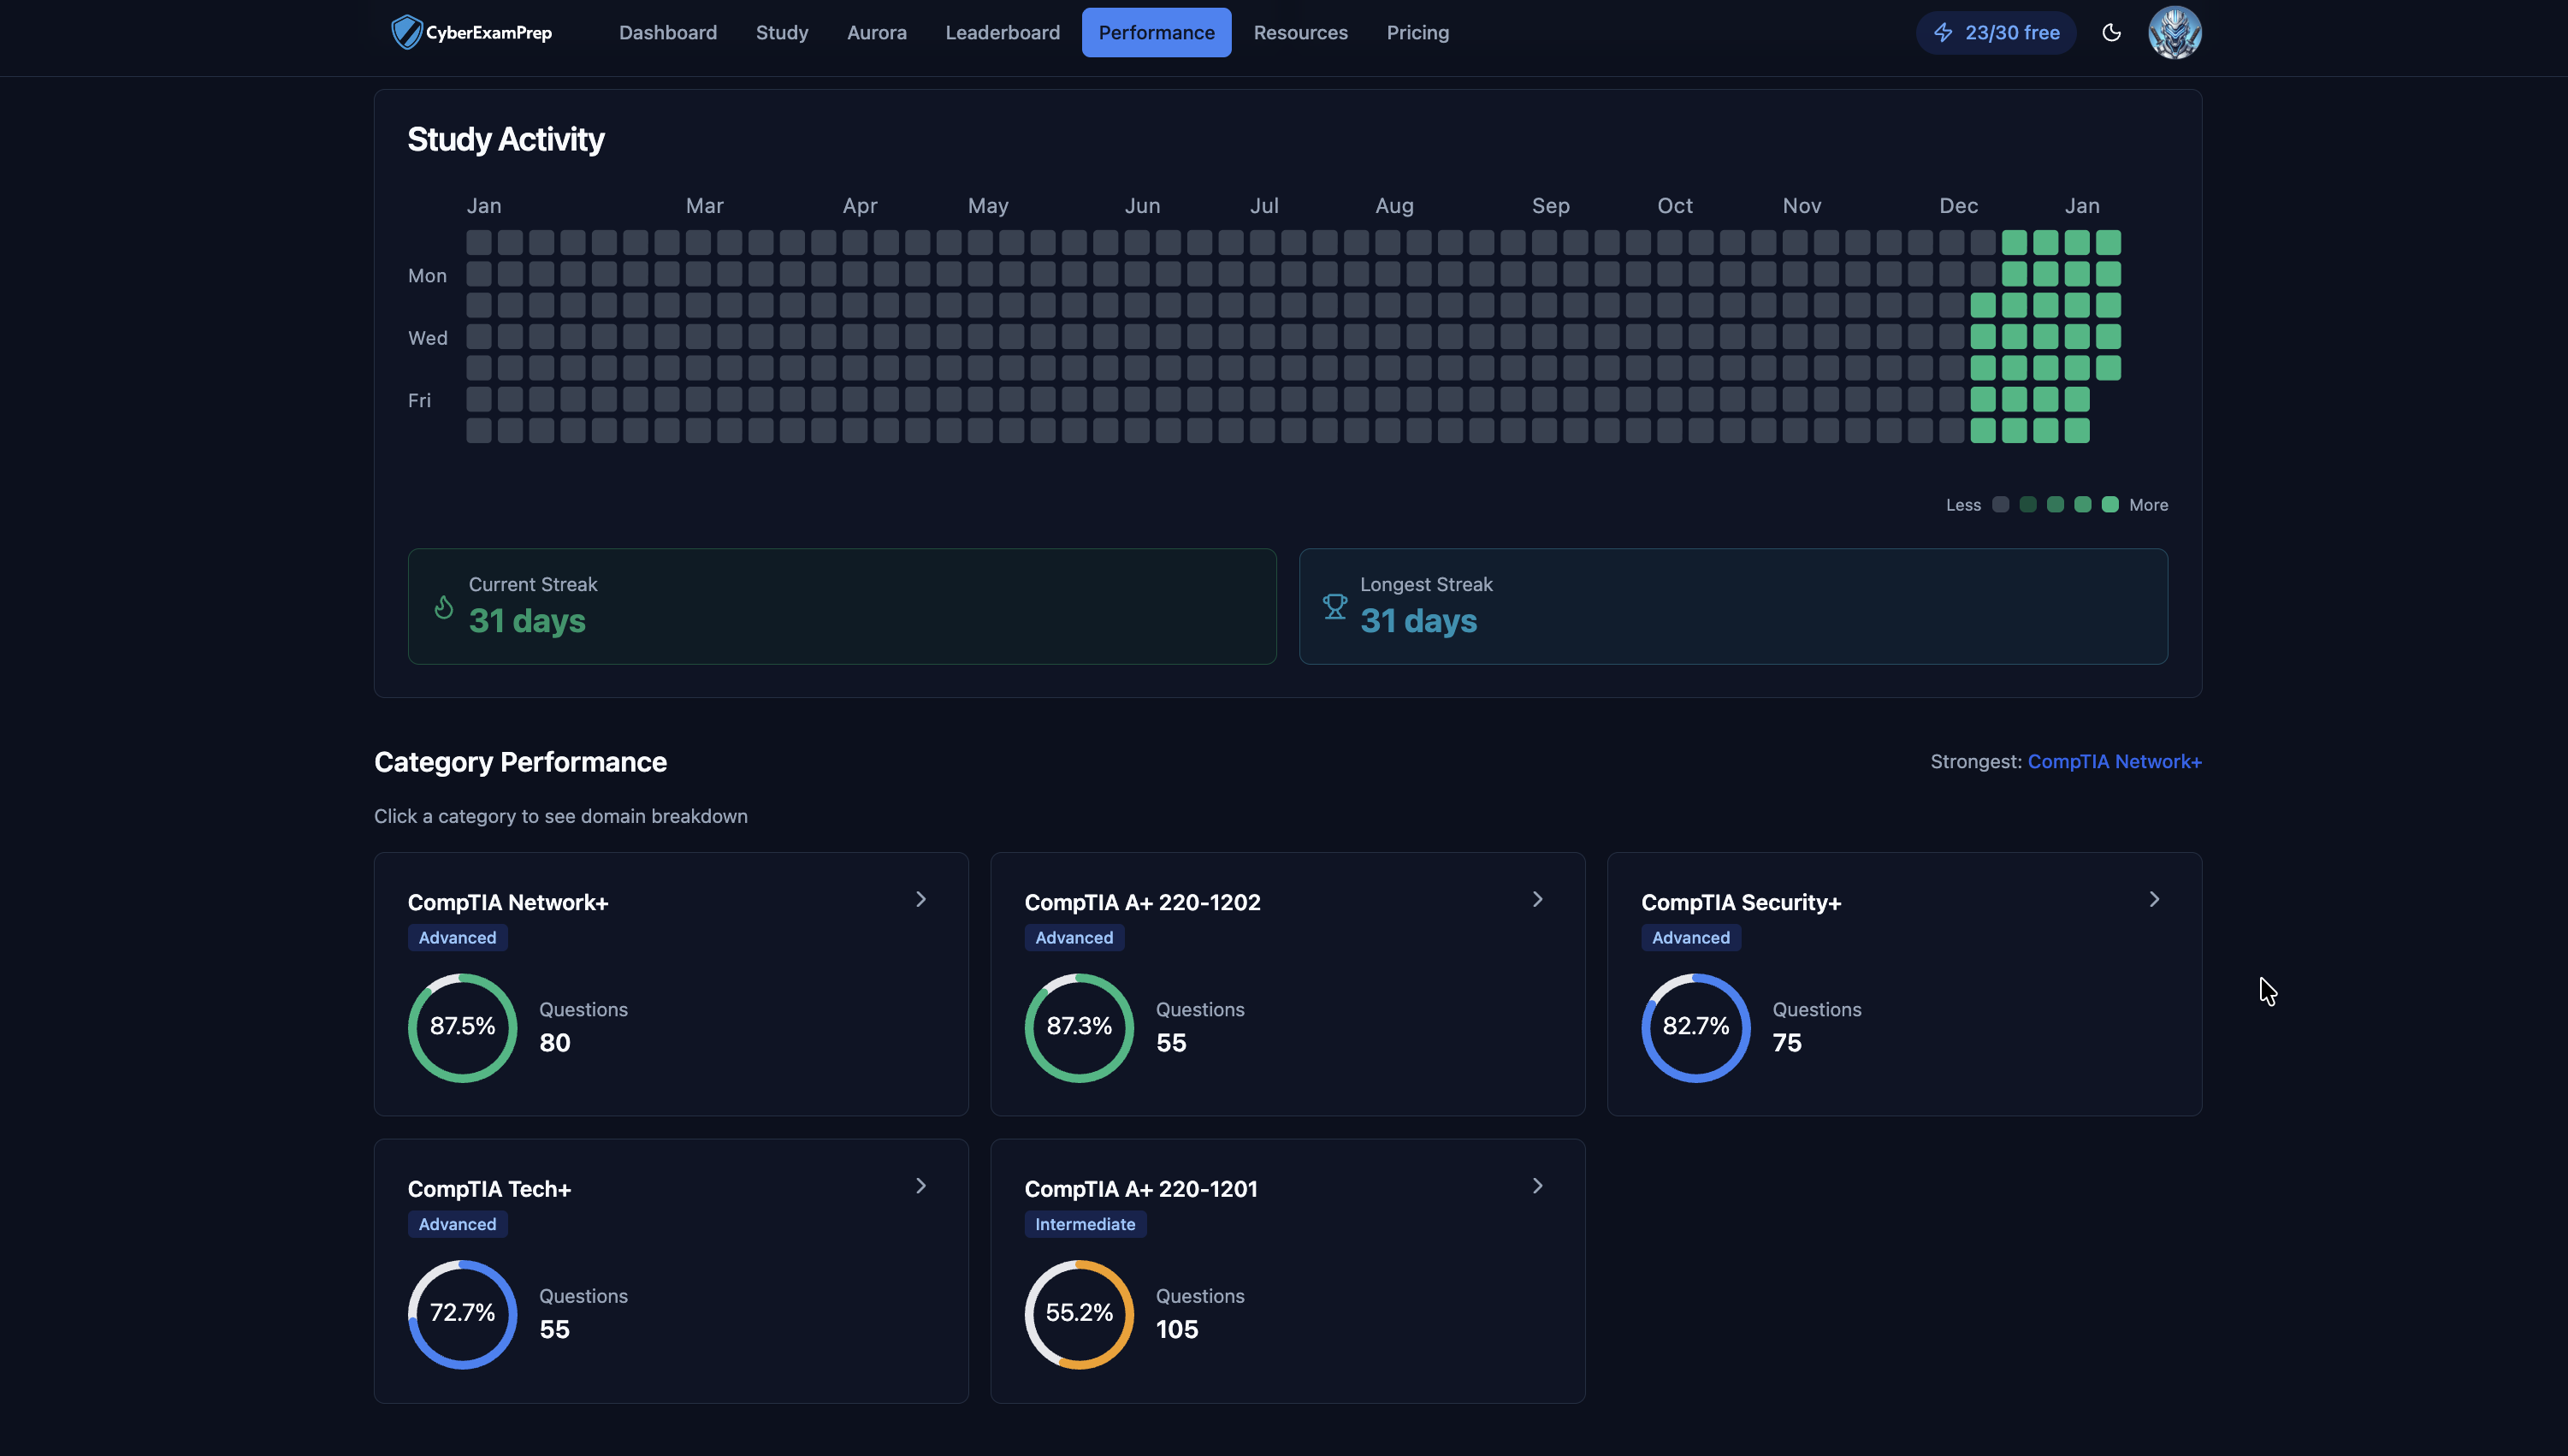
Task: Click 'Click a category to see domain breakdown' text
Action: click(x=561, y=816)
